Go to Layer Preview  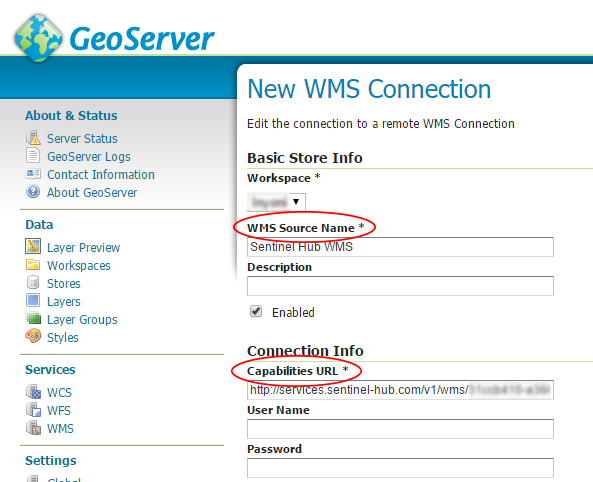pyautogui.click(x=83, y=247)
